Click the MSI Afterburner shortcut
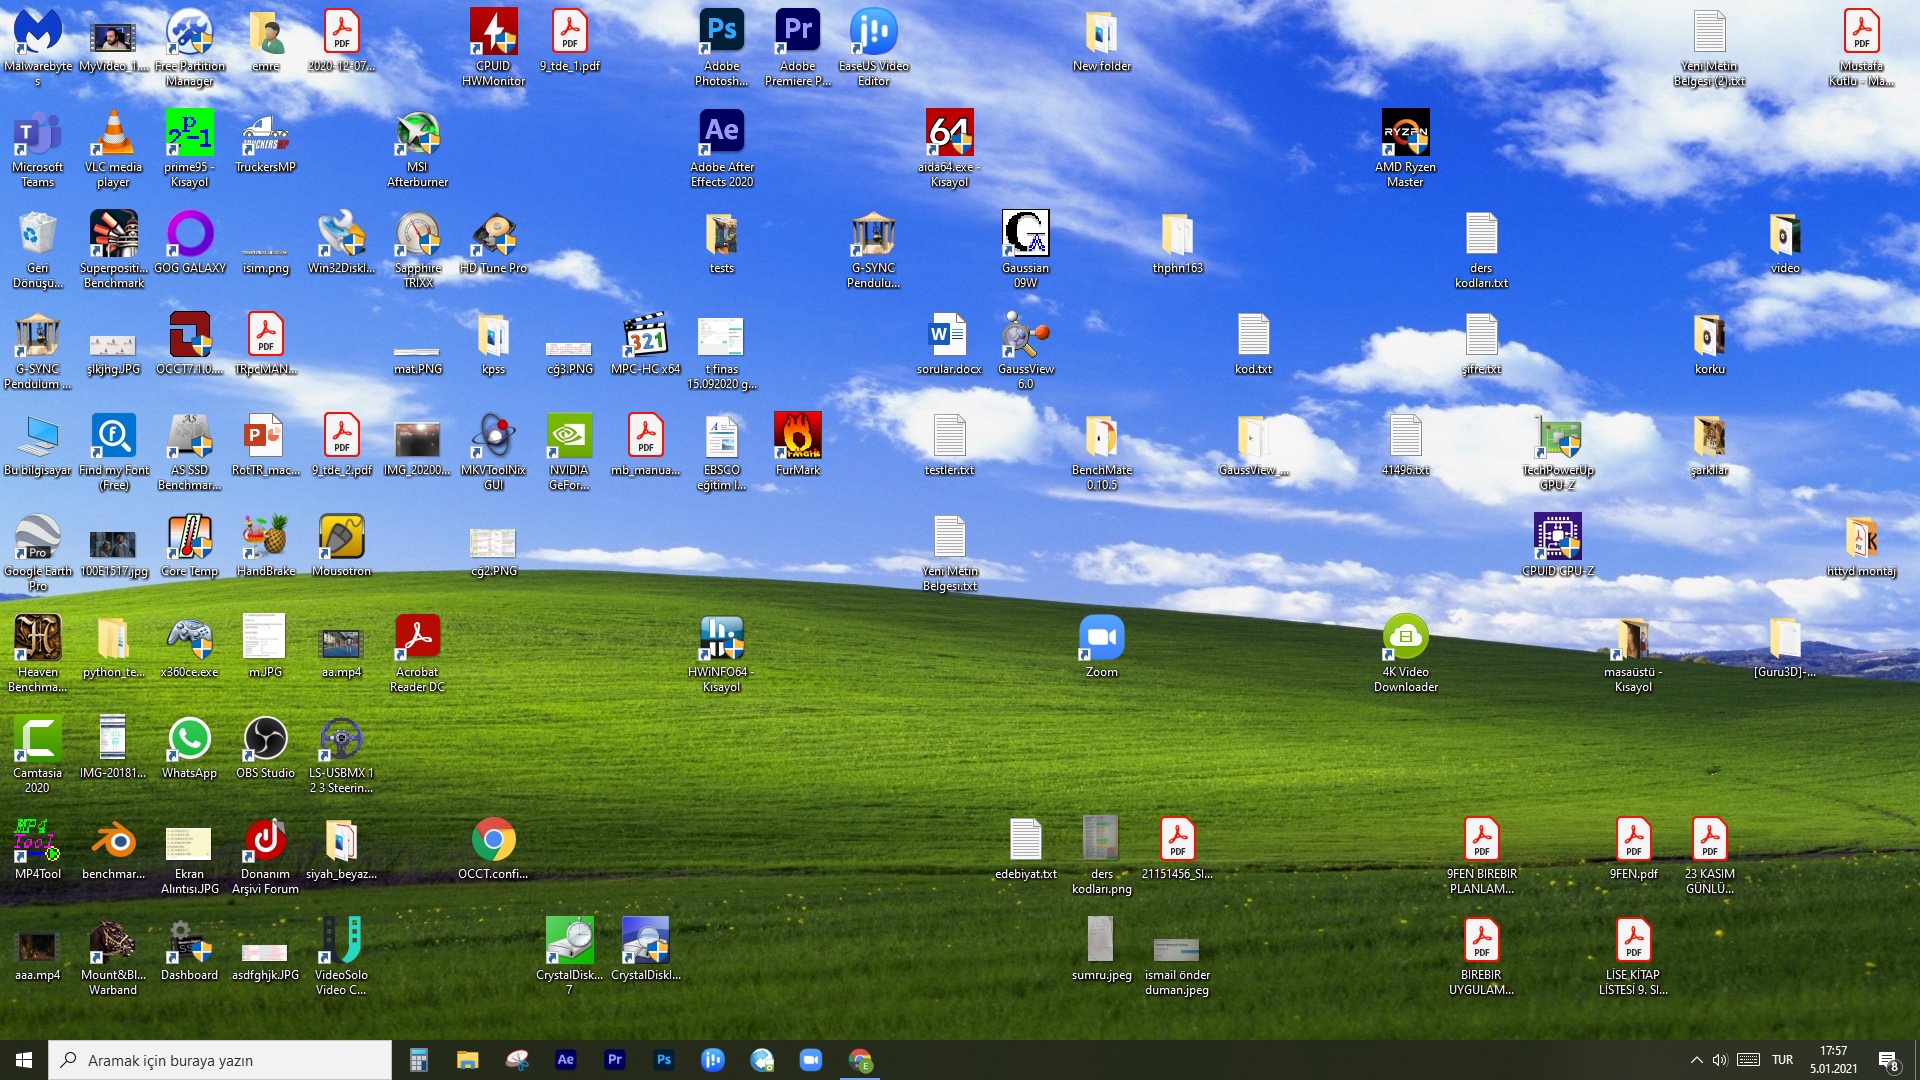Image resolution: width=1920 pixels, height=1080 pixels. click(417, 133)
